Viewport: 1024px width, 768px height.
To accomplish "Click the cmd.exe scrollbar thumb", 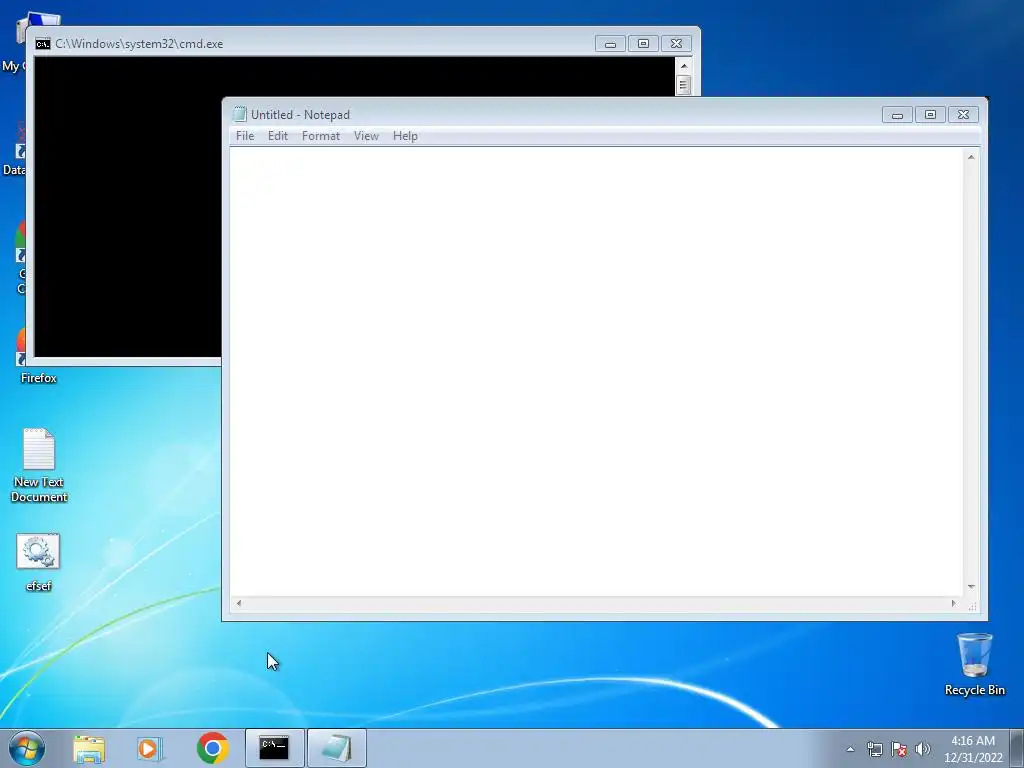I will (x=684, y=85).
